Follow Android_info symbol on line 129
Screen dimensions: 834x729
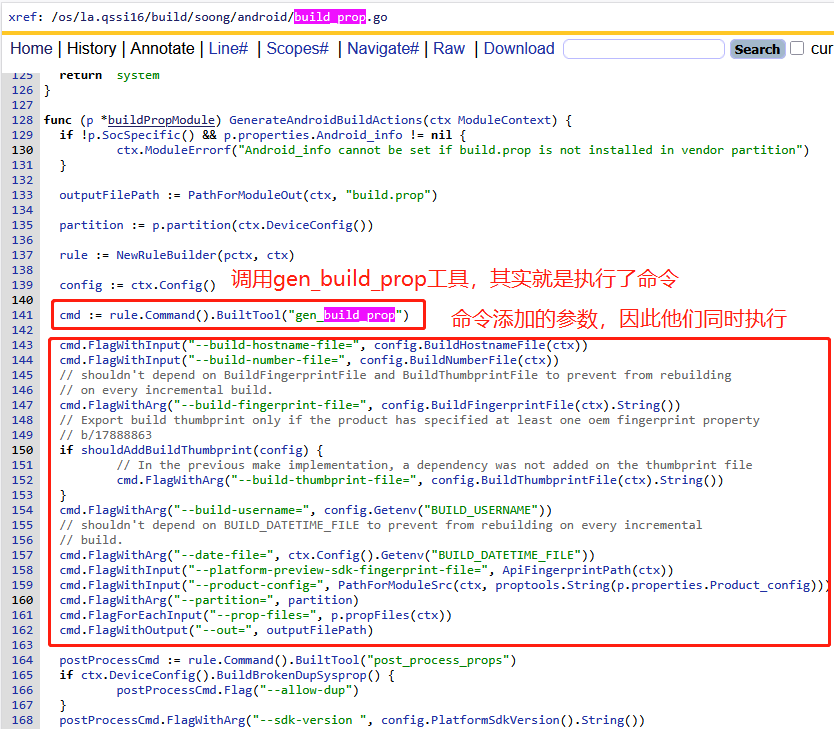(x=359, y=135)
